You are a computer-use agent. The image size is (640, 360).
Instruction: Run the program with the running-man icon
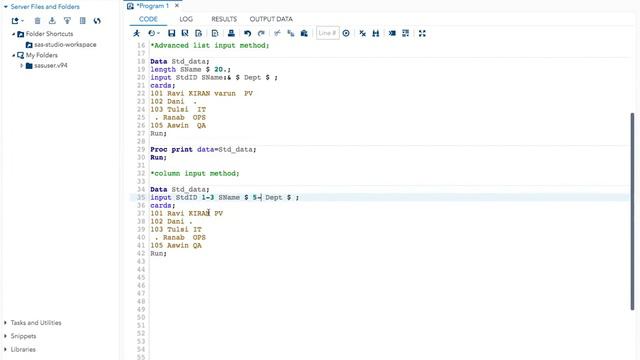(x=136, y=33)
